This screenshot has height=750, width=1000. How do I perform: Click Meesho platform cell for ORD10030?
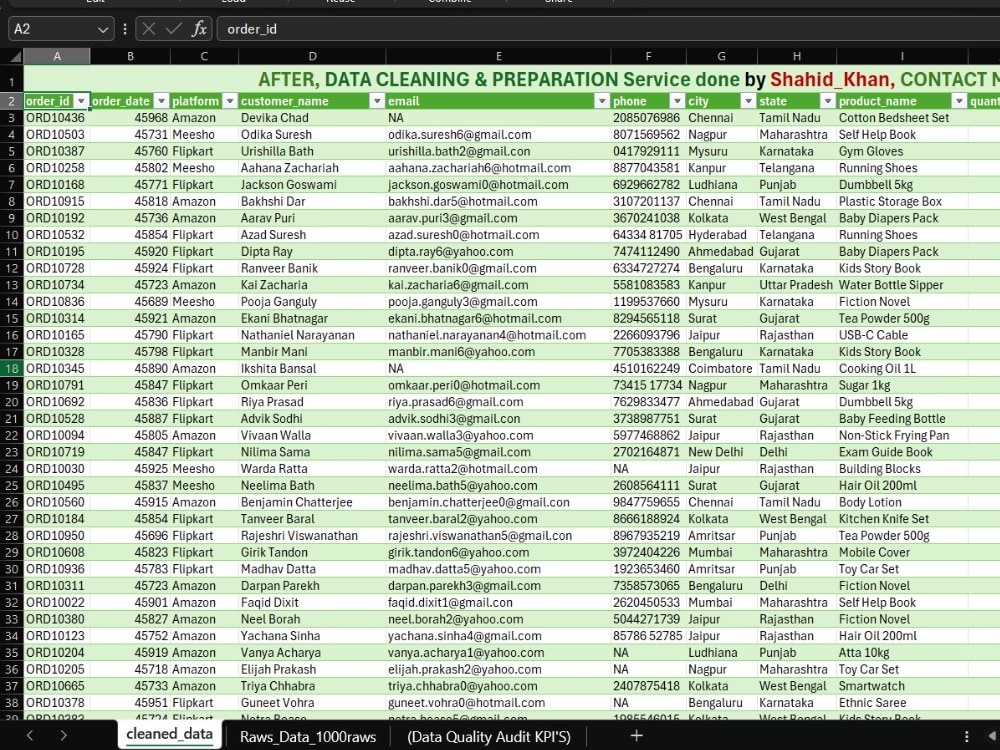[x=204, y=468]
